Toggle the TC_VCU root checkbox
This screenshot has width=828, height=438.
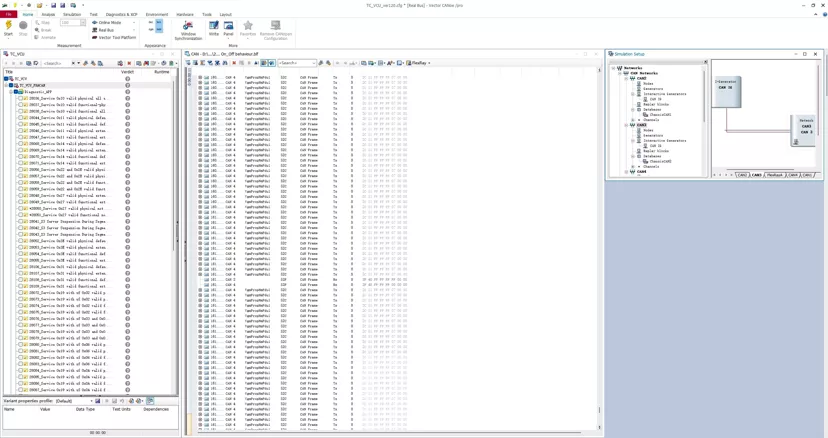(x=6, y=79)
